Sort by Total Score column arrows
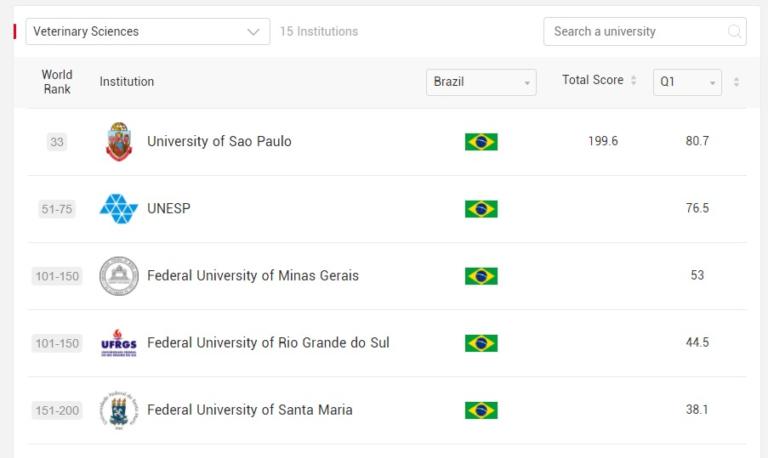Screen dimensions: 768x458 click(x=633, y=81)
